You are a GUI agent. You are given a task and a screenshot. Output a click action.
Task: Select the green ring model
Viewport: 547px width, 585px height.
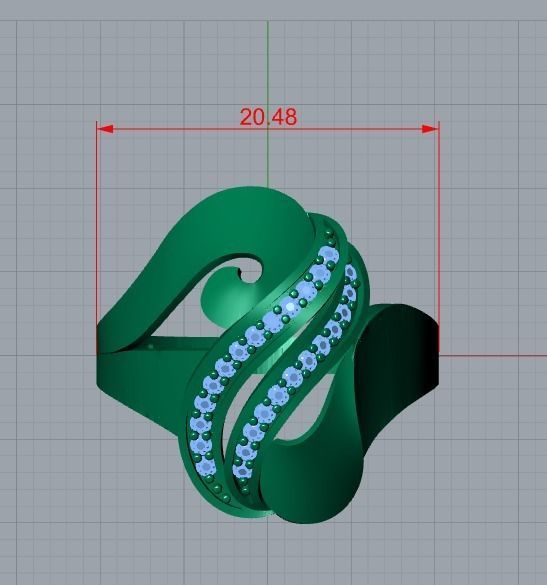(x=268, y=356)
